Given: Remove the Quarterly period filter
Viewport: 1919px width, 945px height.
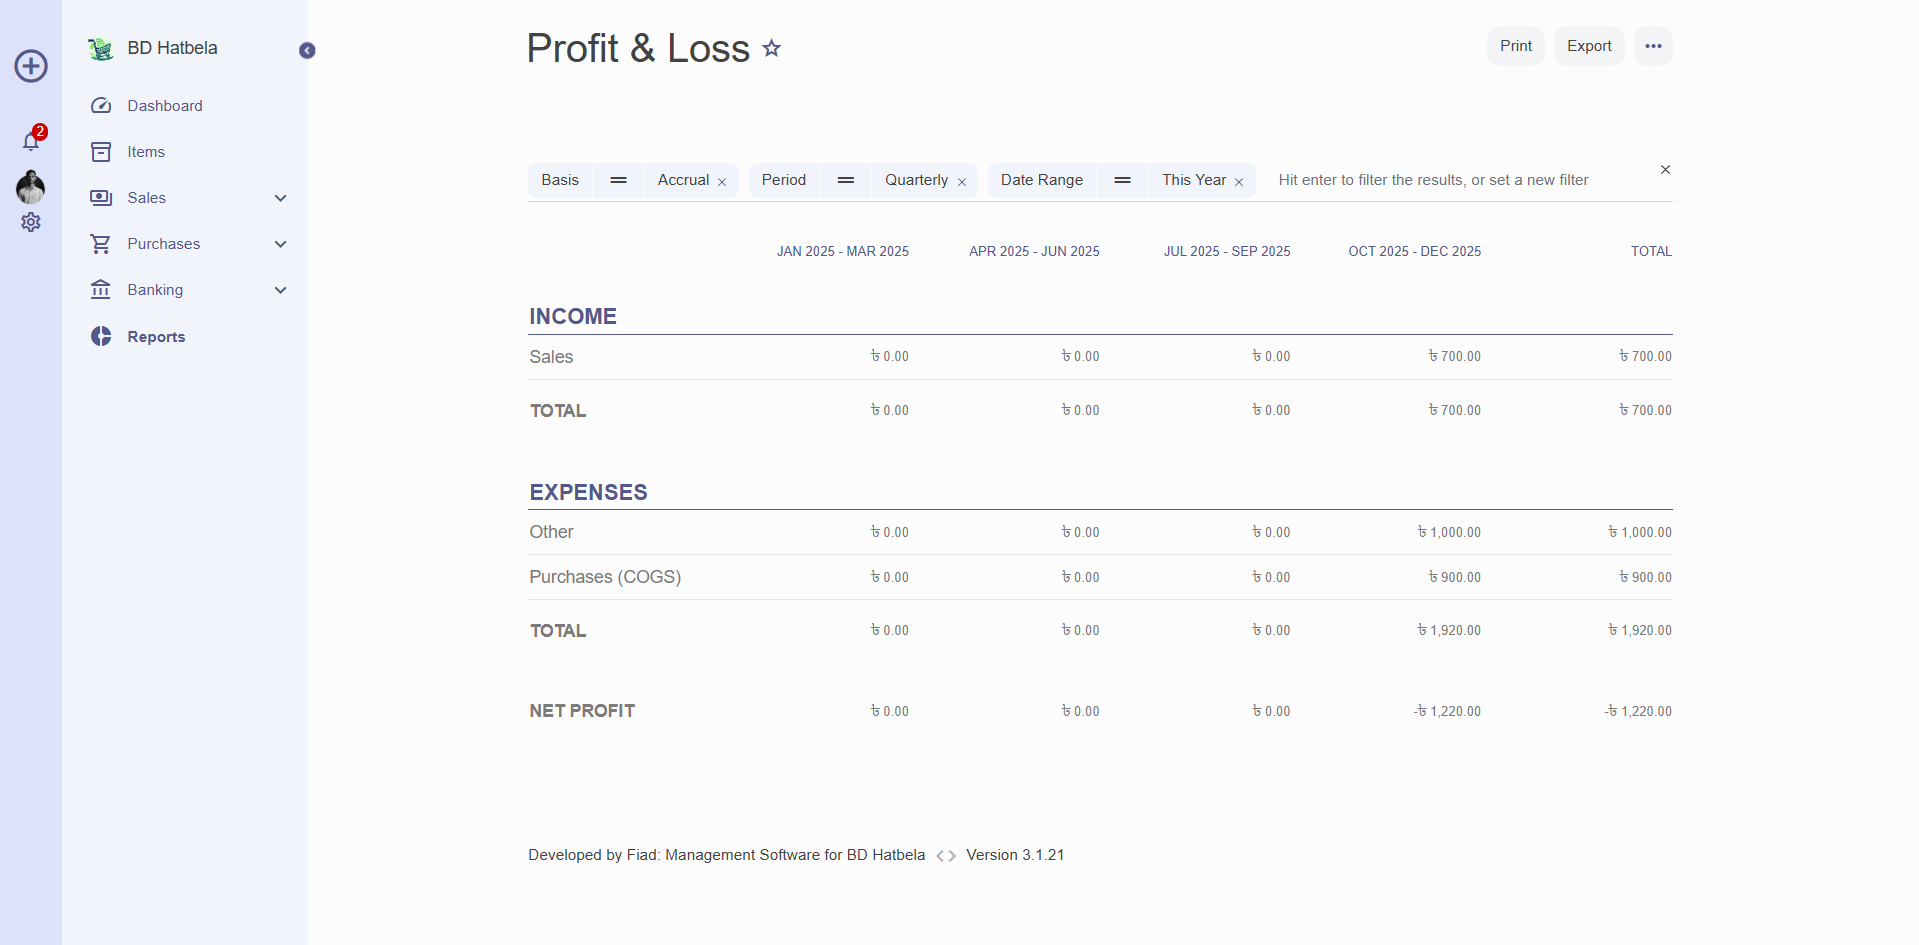Looking at the screenshot, I should (962, 182).
